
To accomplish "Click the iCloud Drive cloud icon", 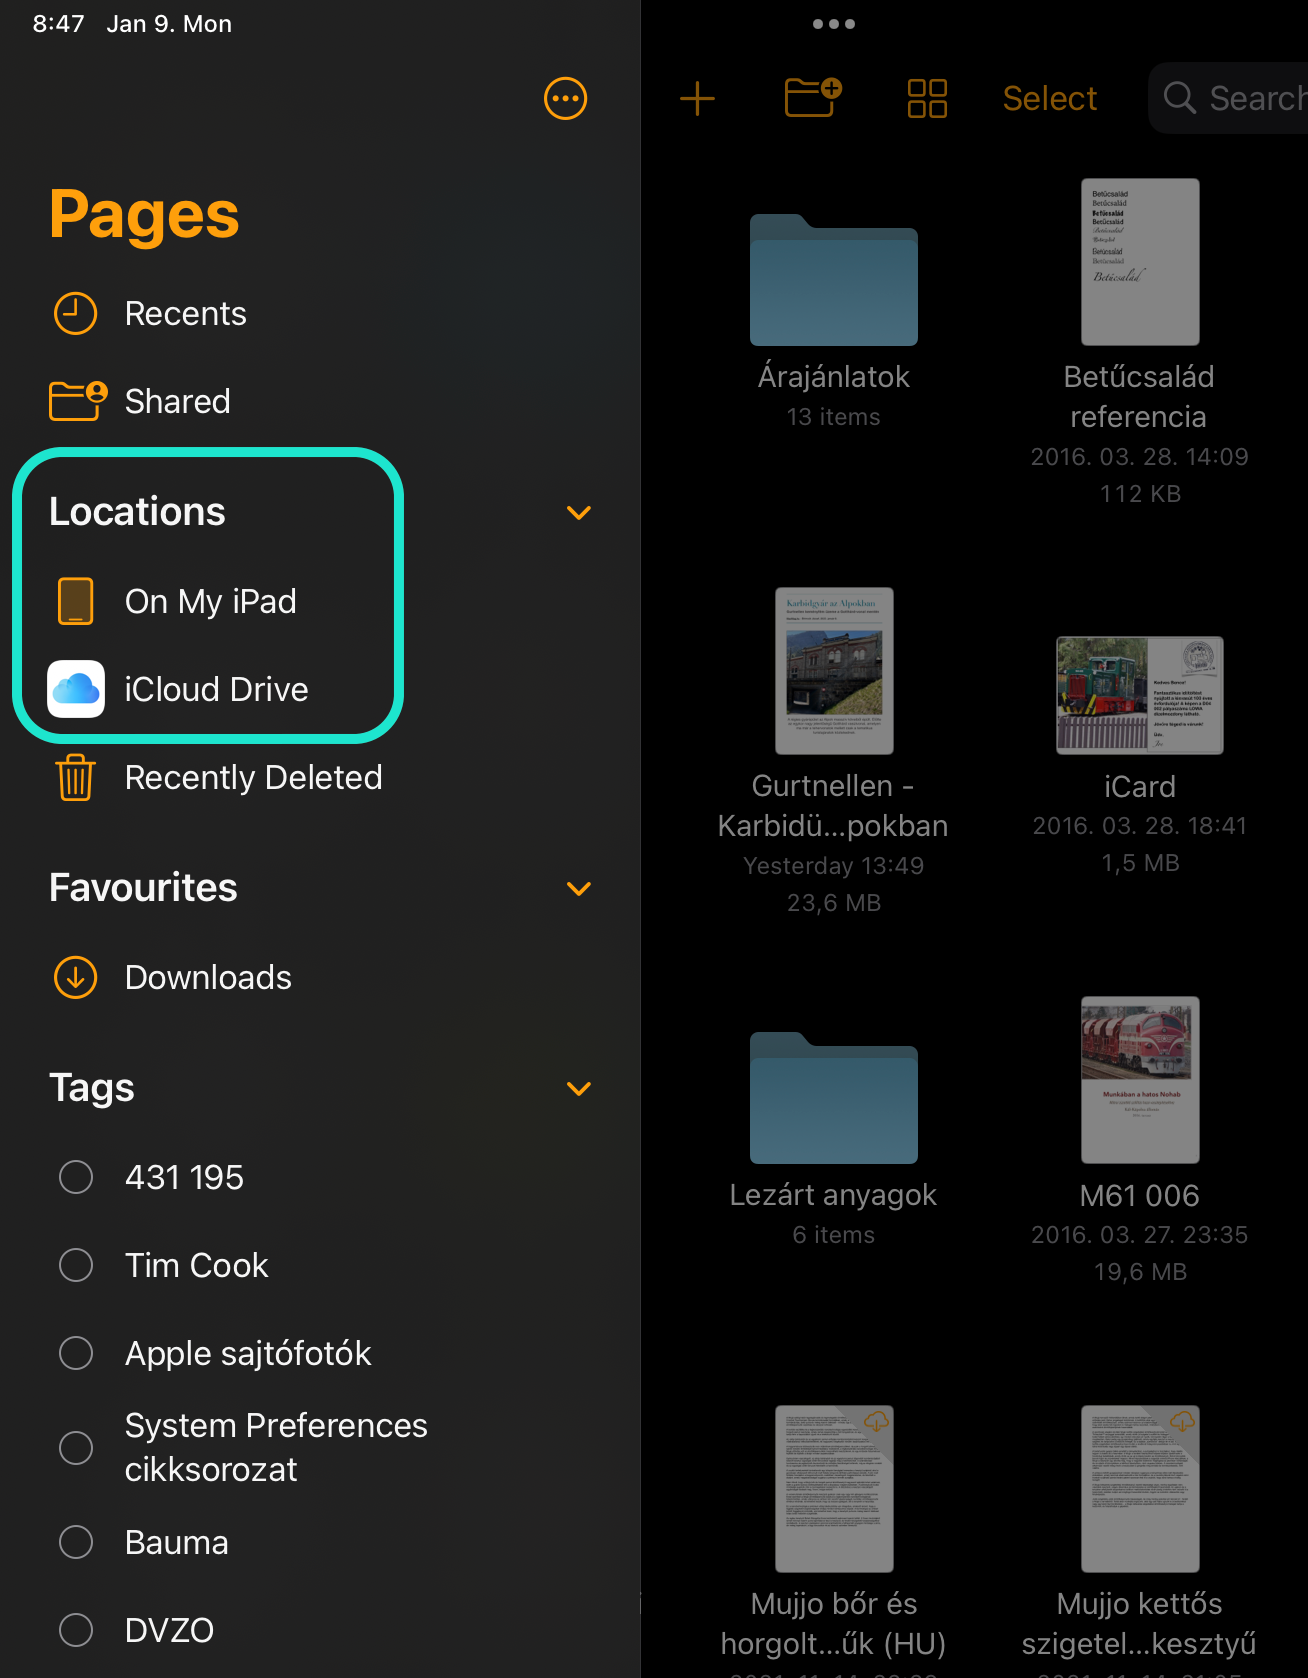I will [76, 689].
